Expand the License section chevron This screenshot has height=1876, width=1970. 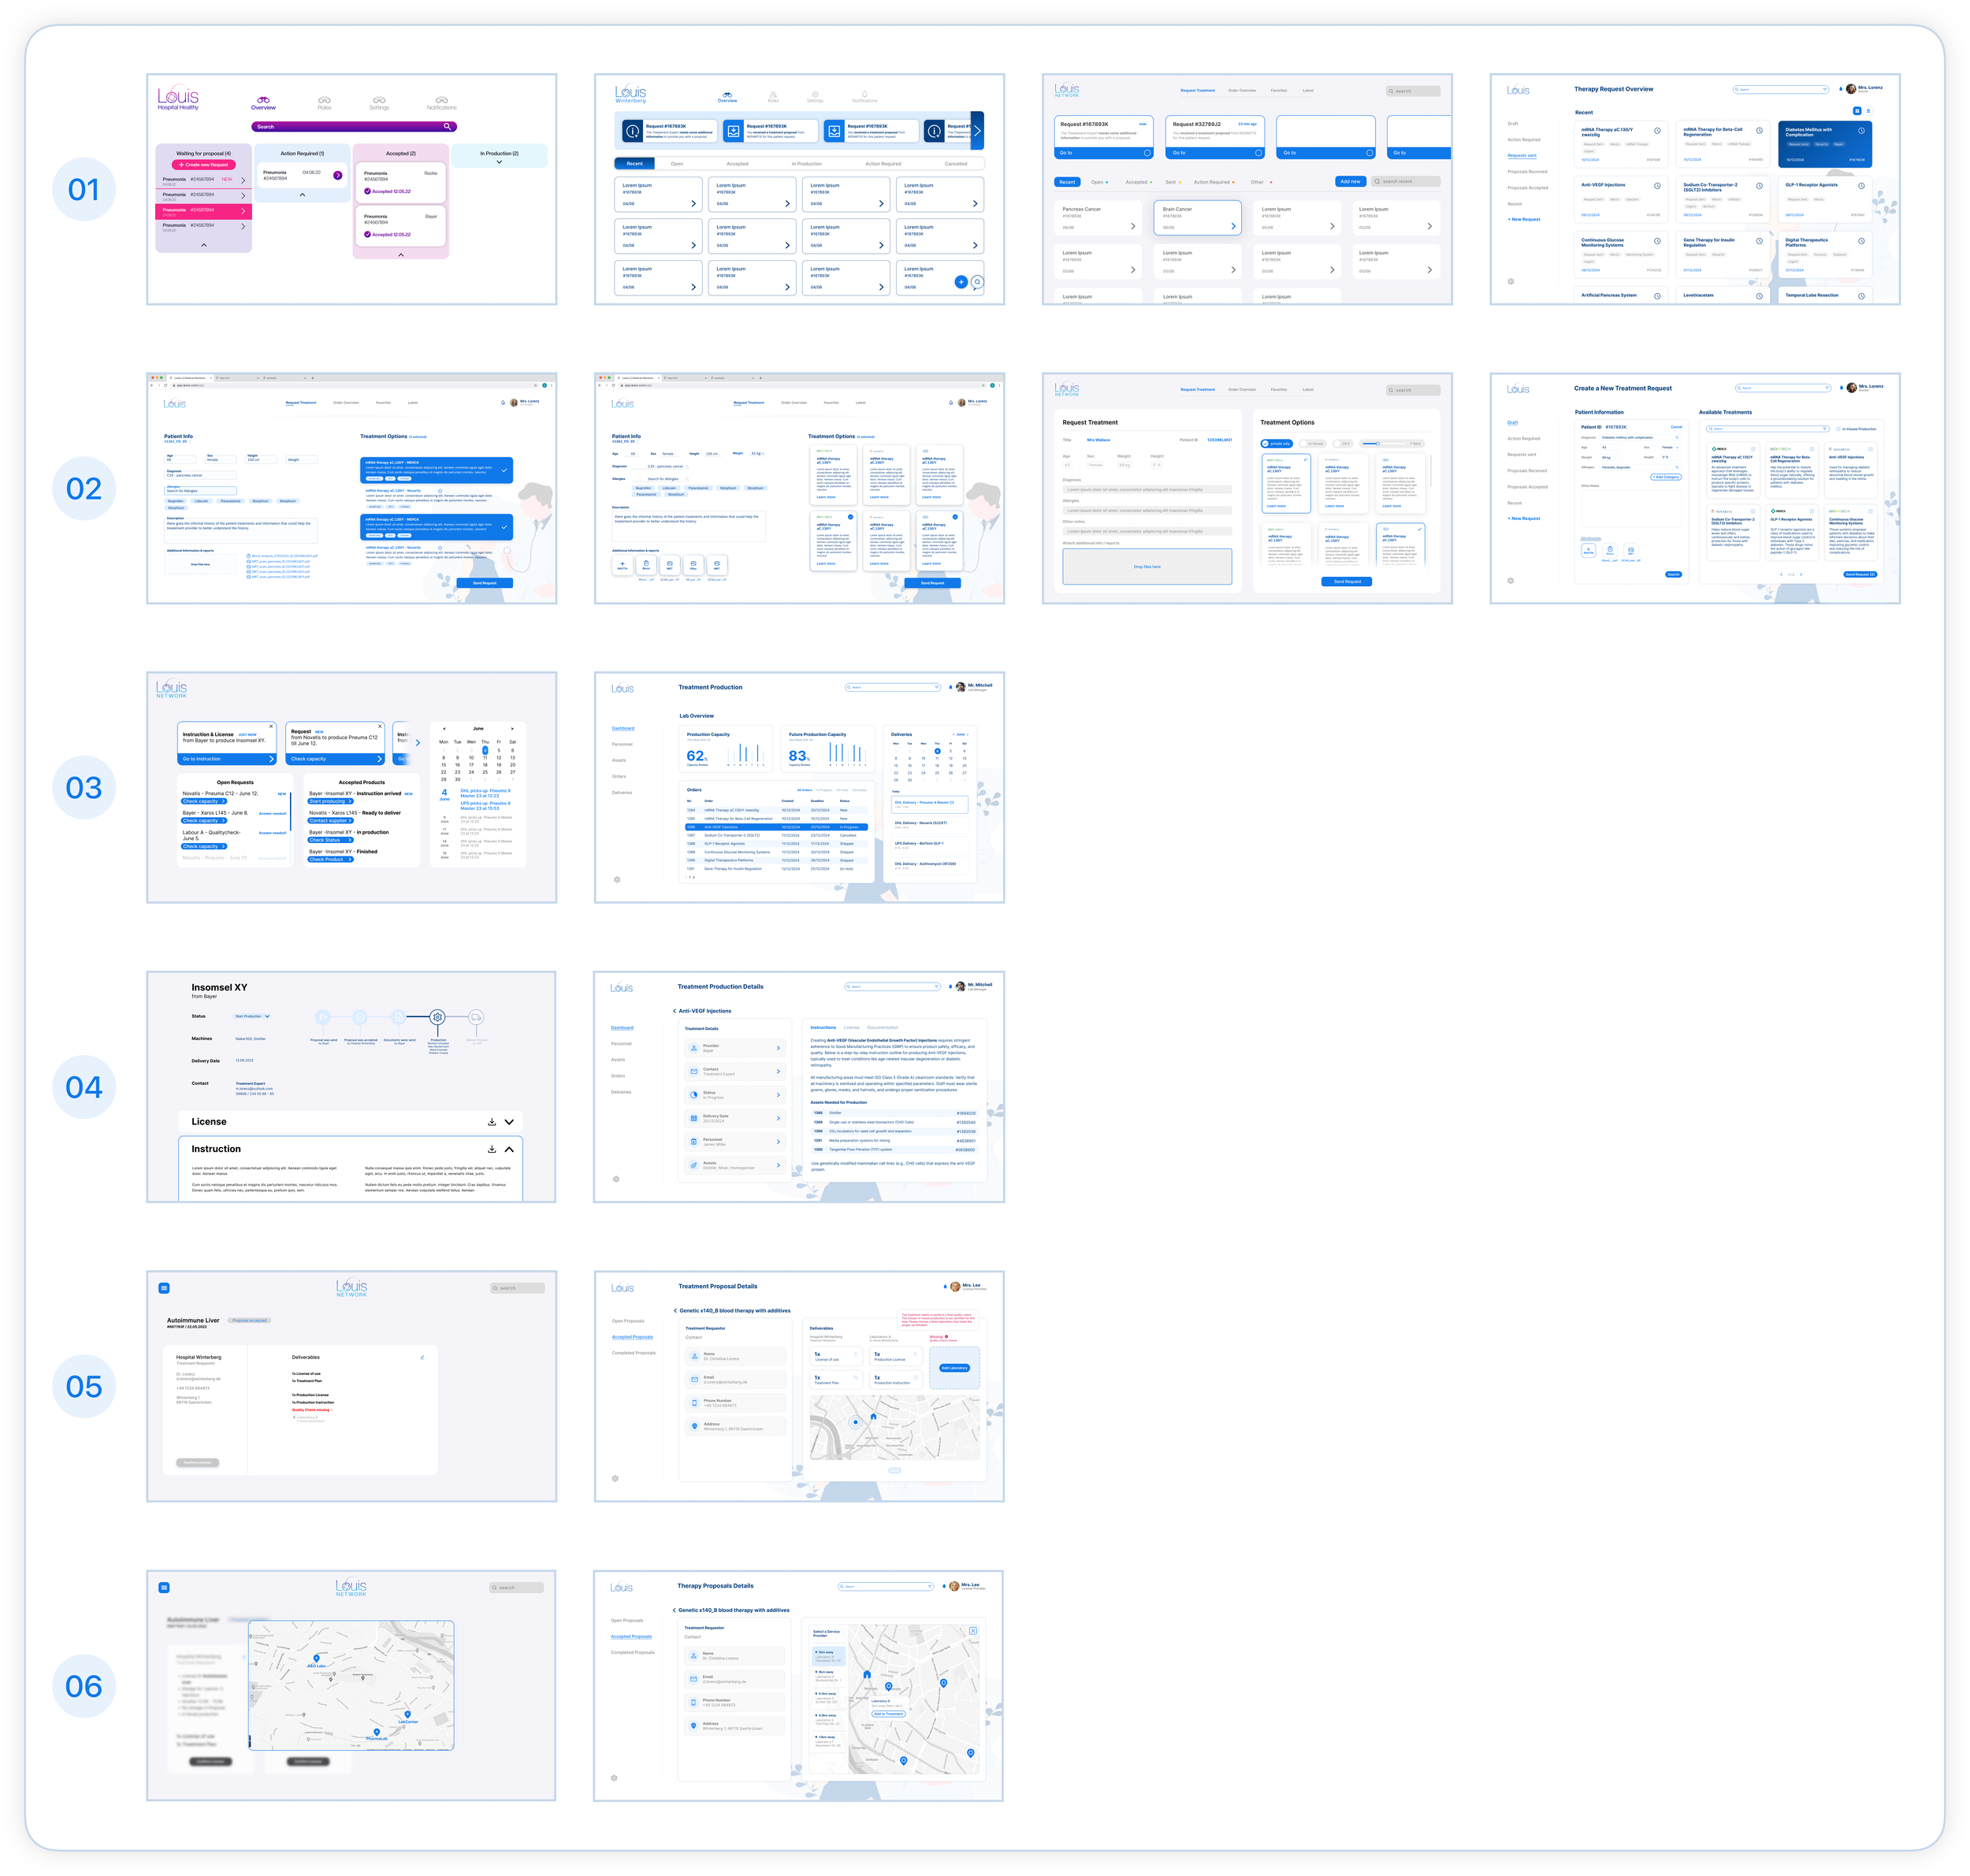(x=509, y=1122)
